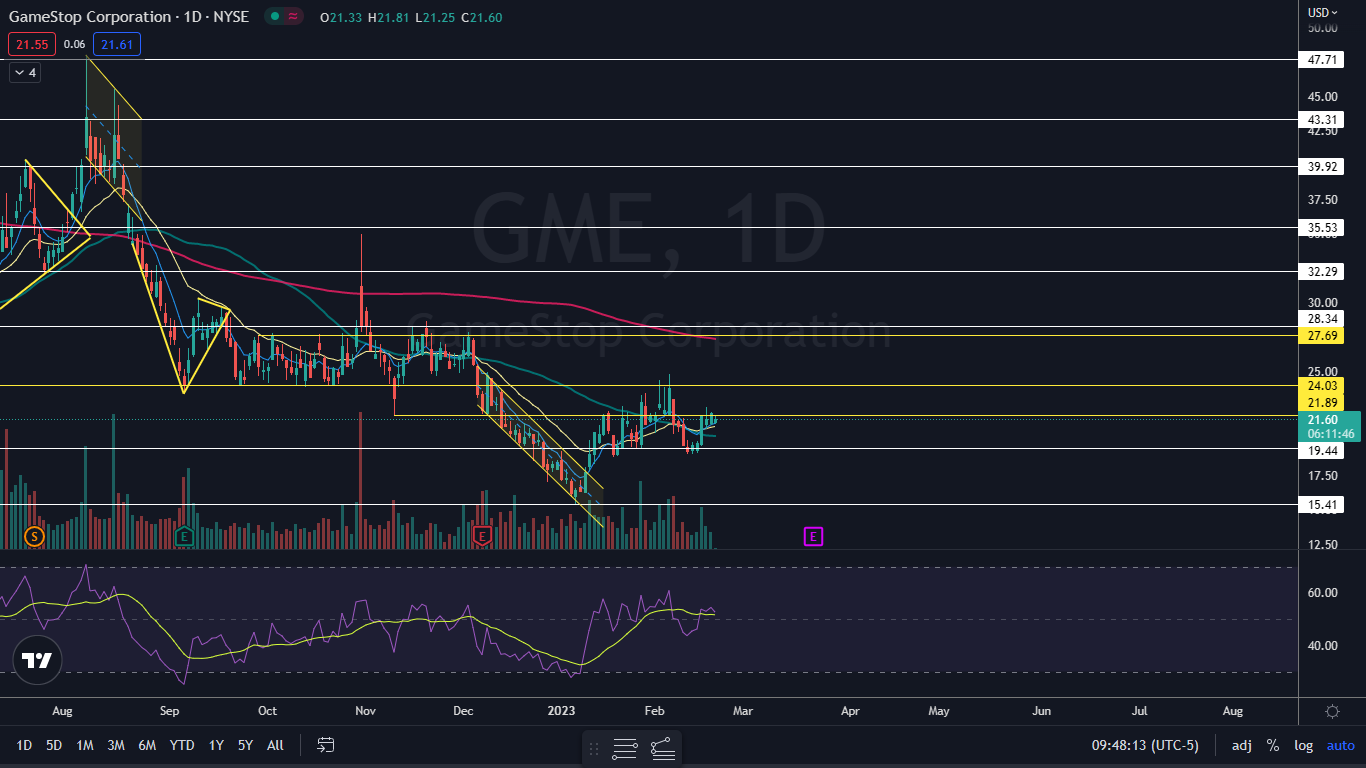Click the 60.00 RSI scale label
Viewport: 1366px width, 768px height.
(1323, 592)
